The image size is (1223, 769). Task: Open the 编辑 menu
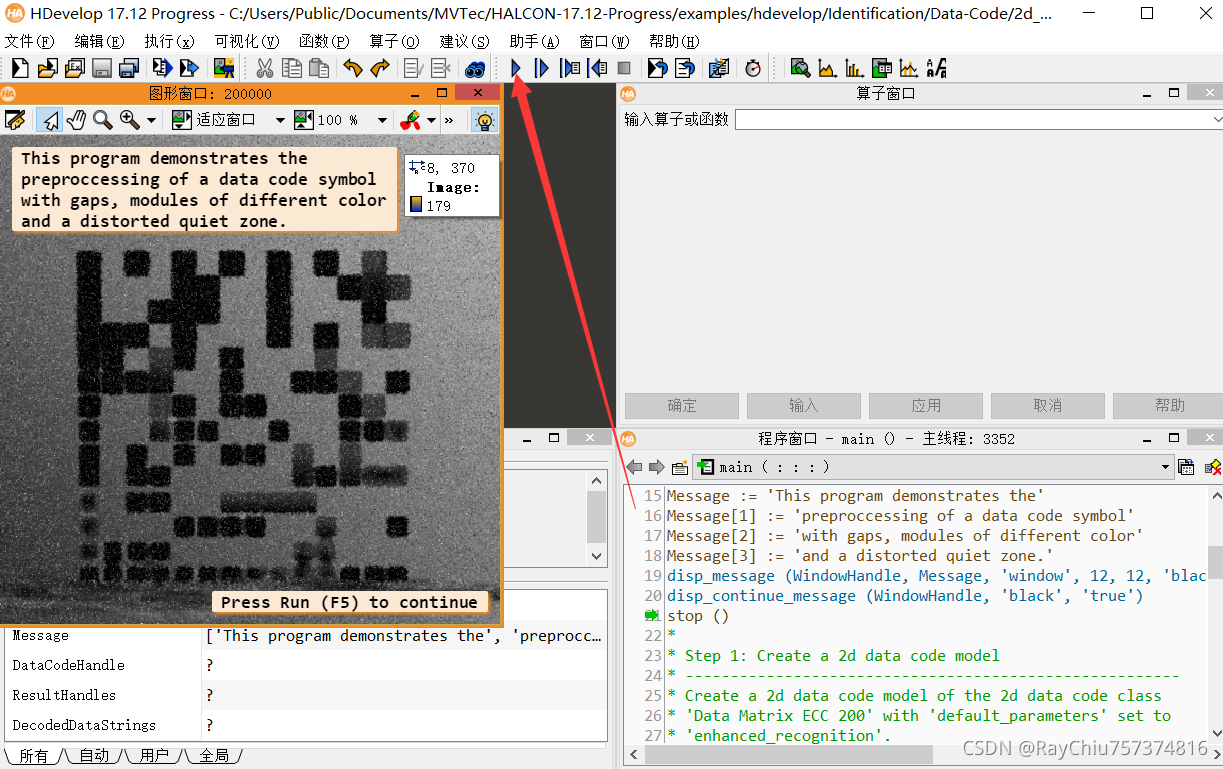click(100, 41)
